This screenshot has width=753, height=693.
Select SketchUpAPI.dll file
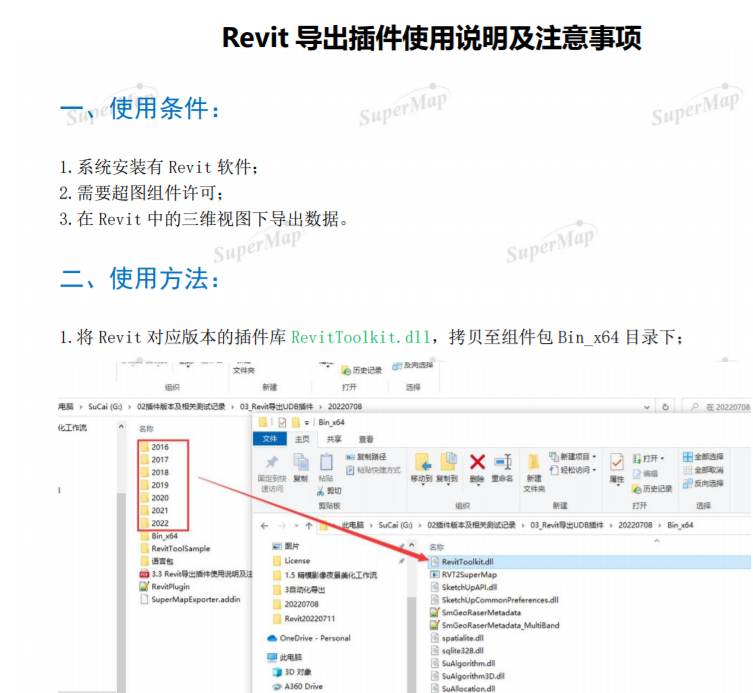(x=464, y=587)
